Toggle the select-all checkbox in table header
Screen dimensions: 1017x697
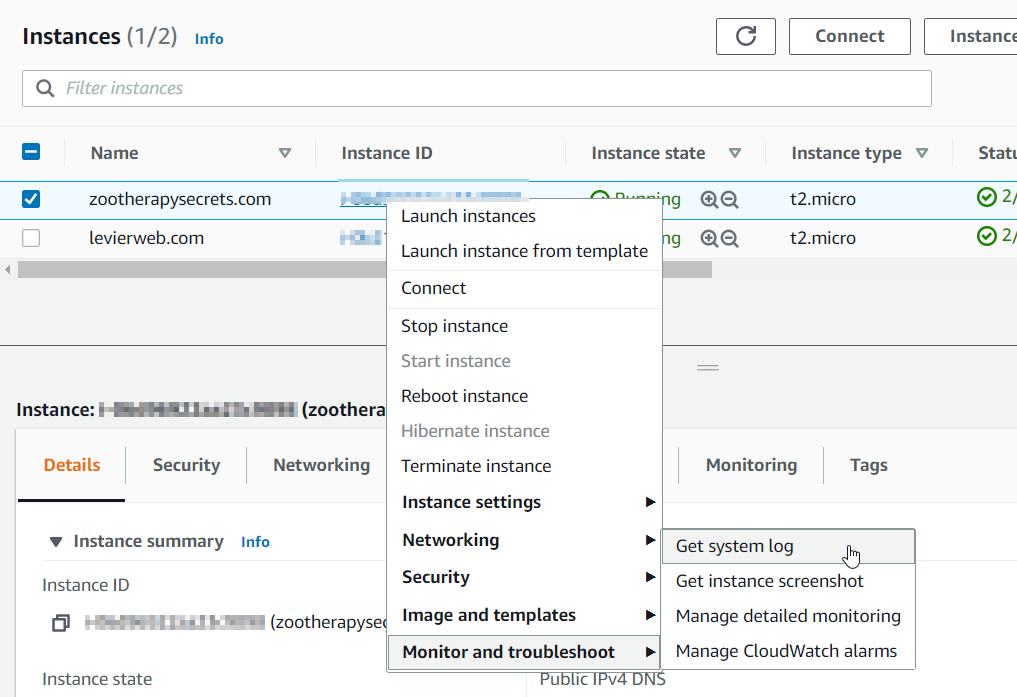click(x=31, y=152)
